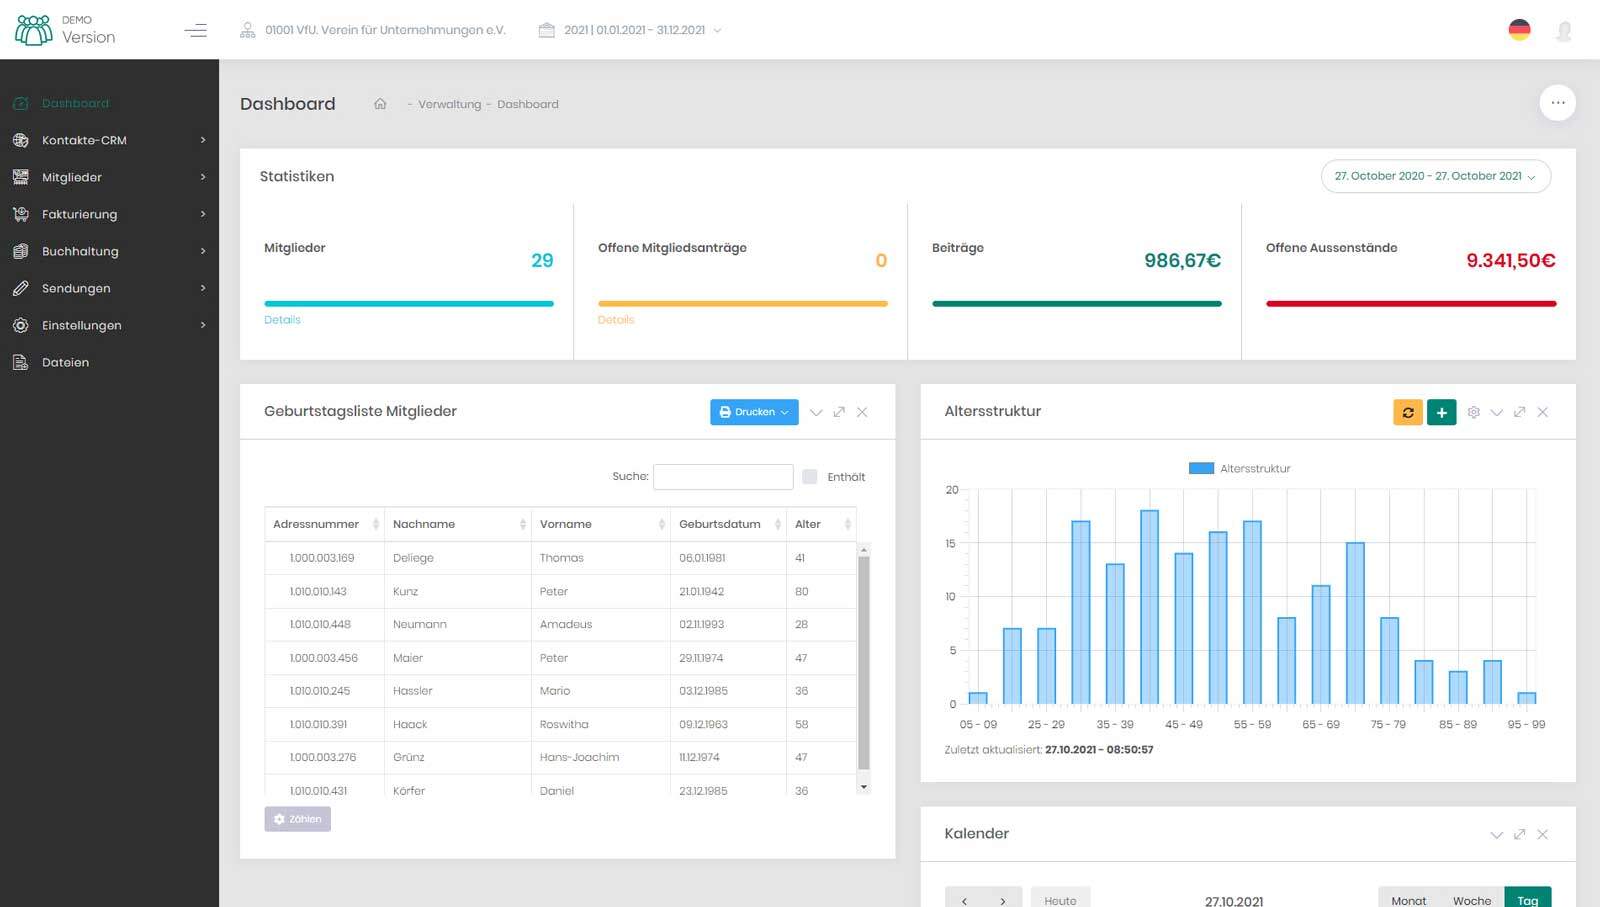The image size is (1600, 907).
Task: Maximize the Geburtstagsliste Mitglieder panel
Action: tap(839, 412)
